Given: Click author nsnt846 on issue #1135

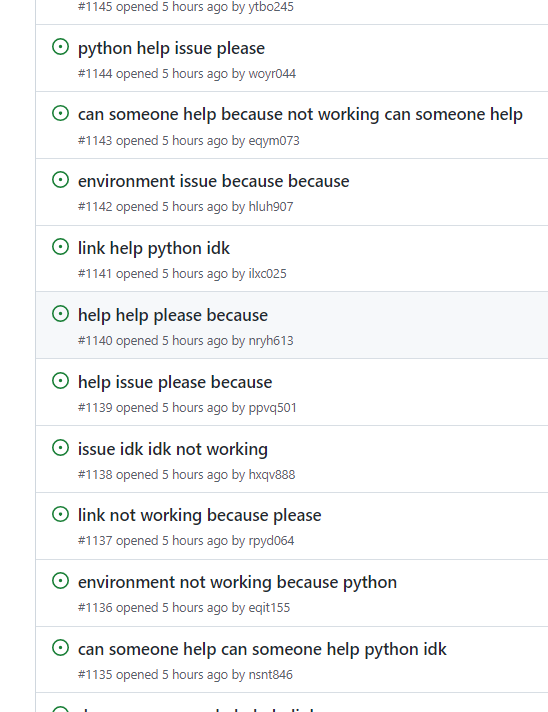Looking at the screenshot, I should point(270,675).
